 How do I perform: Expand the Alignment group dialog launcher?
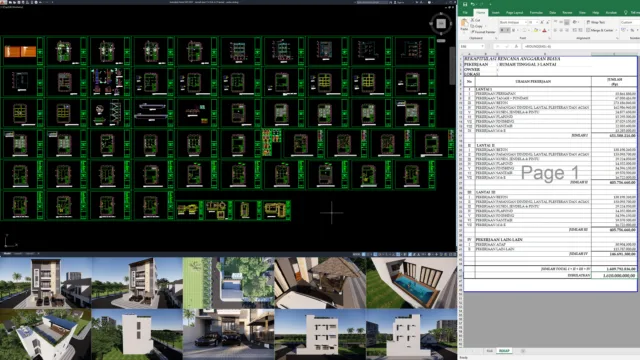pos(618,38)
